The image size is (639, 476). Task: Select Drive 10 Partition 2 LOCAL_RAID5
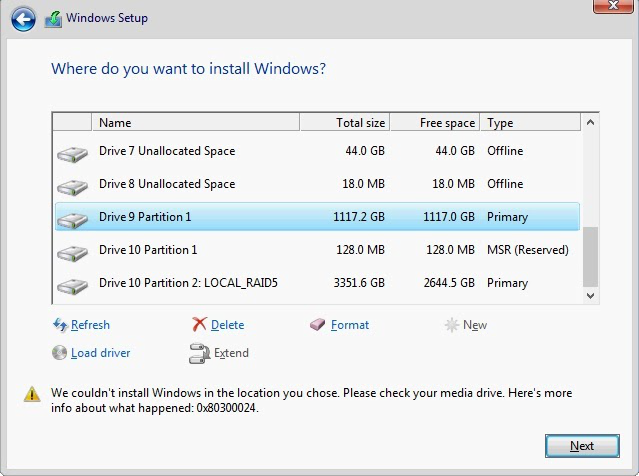(317, 283)
